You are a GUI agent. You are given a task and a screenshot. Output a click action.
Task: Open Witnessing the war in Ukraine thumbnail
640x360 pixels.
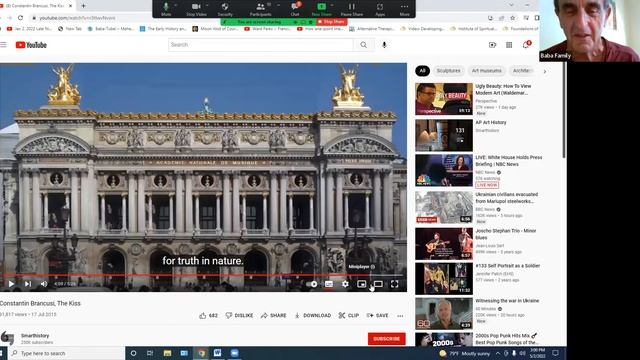444,313
